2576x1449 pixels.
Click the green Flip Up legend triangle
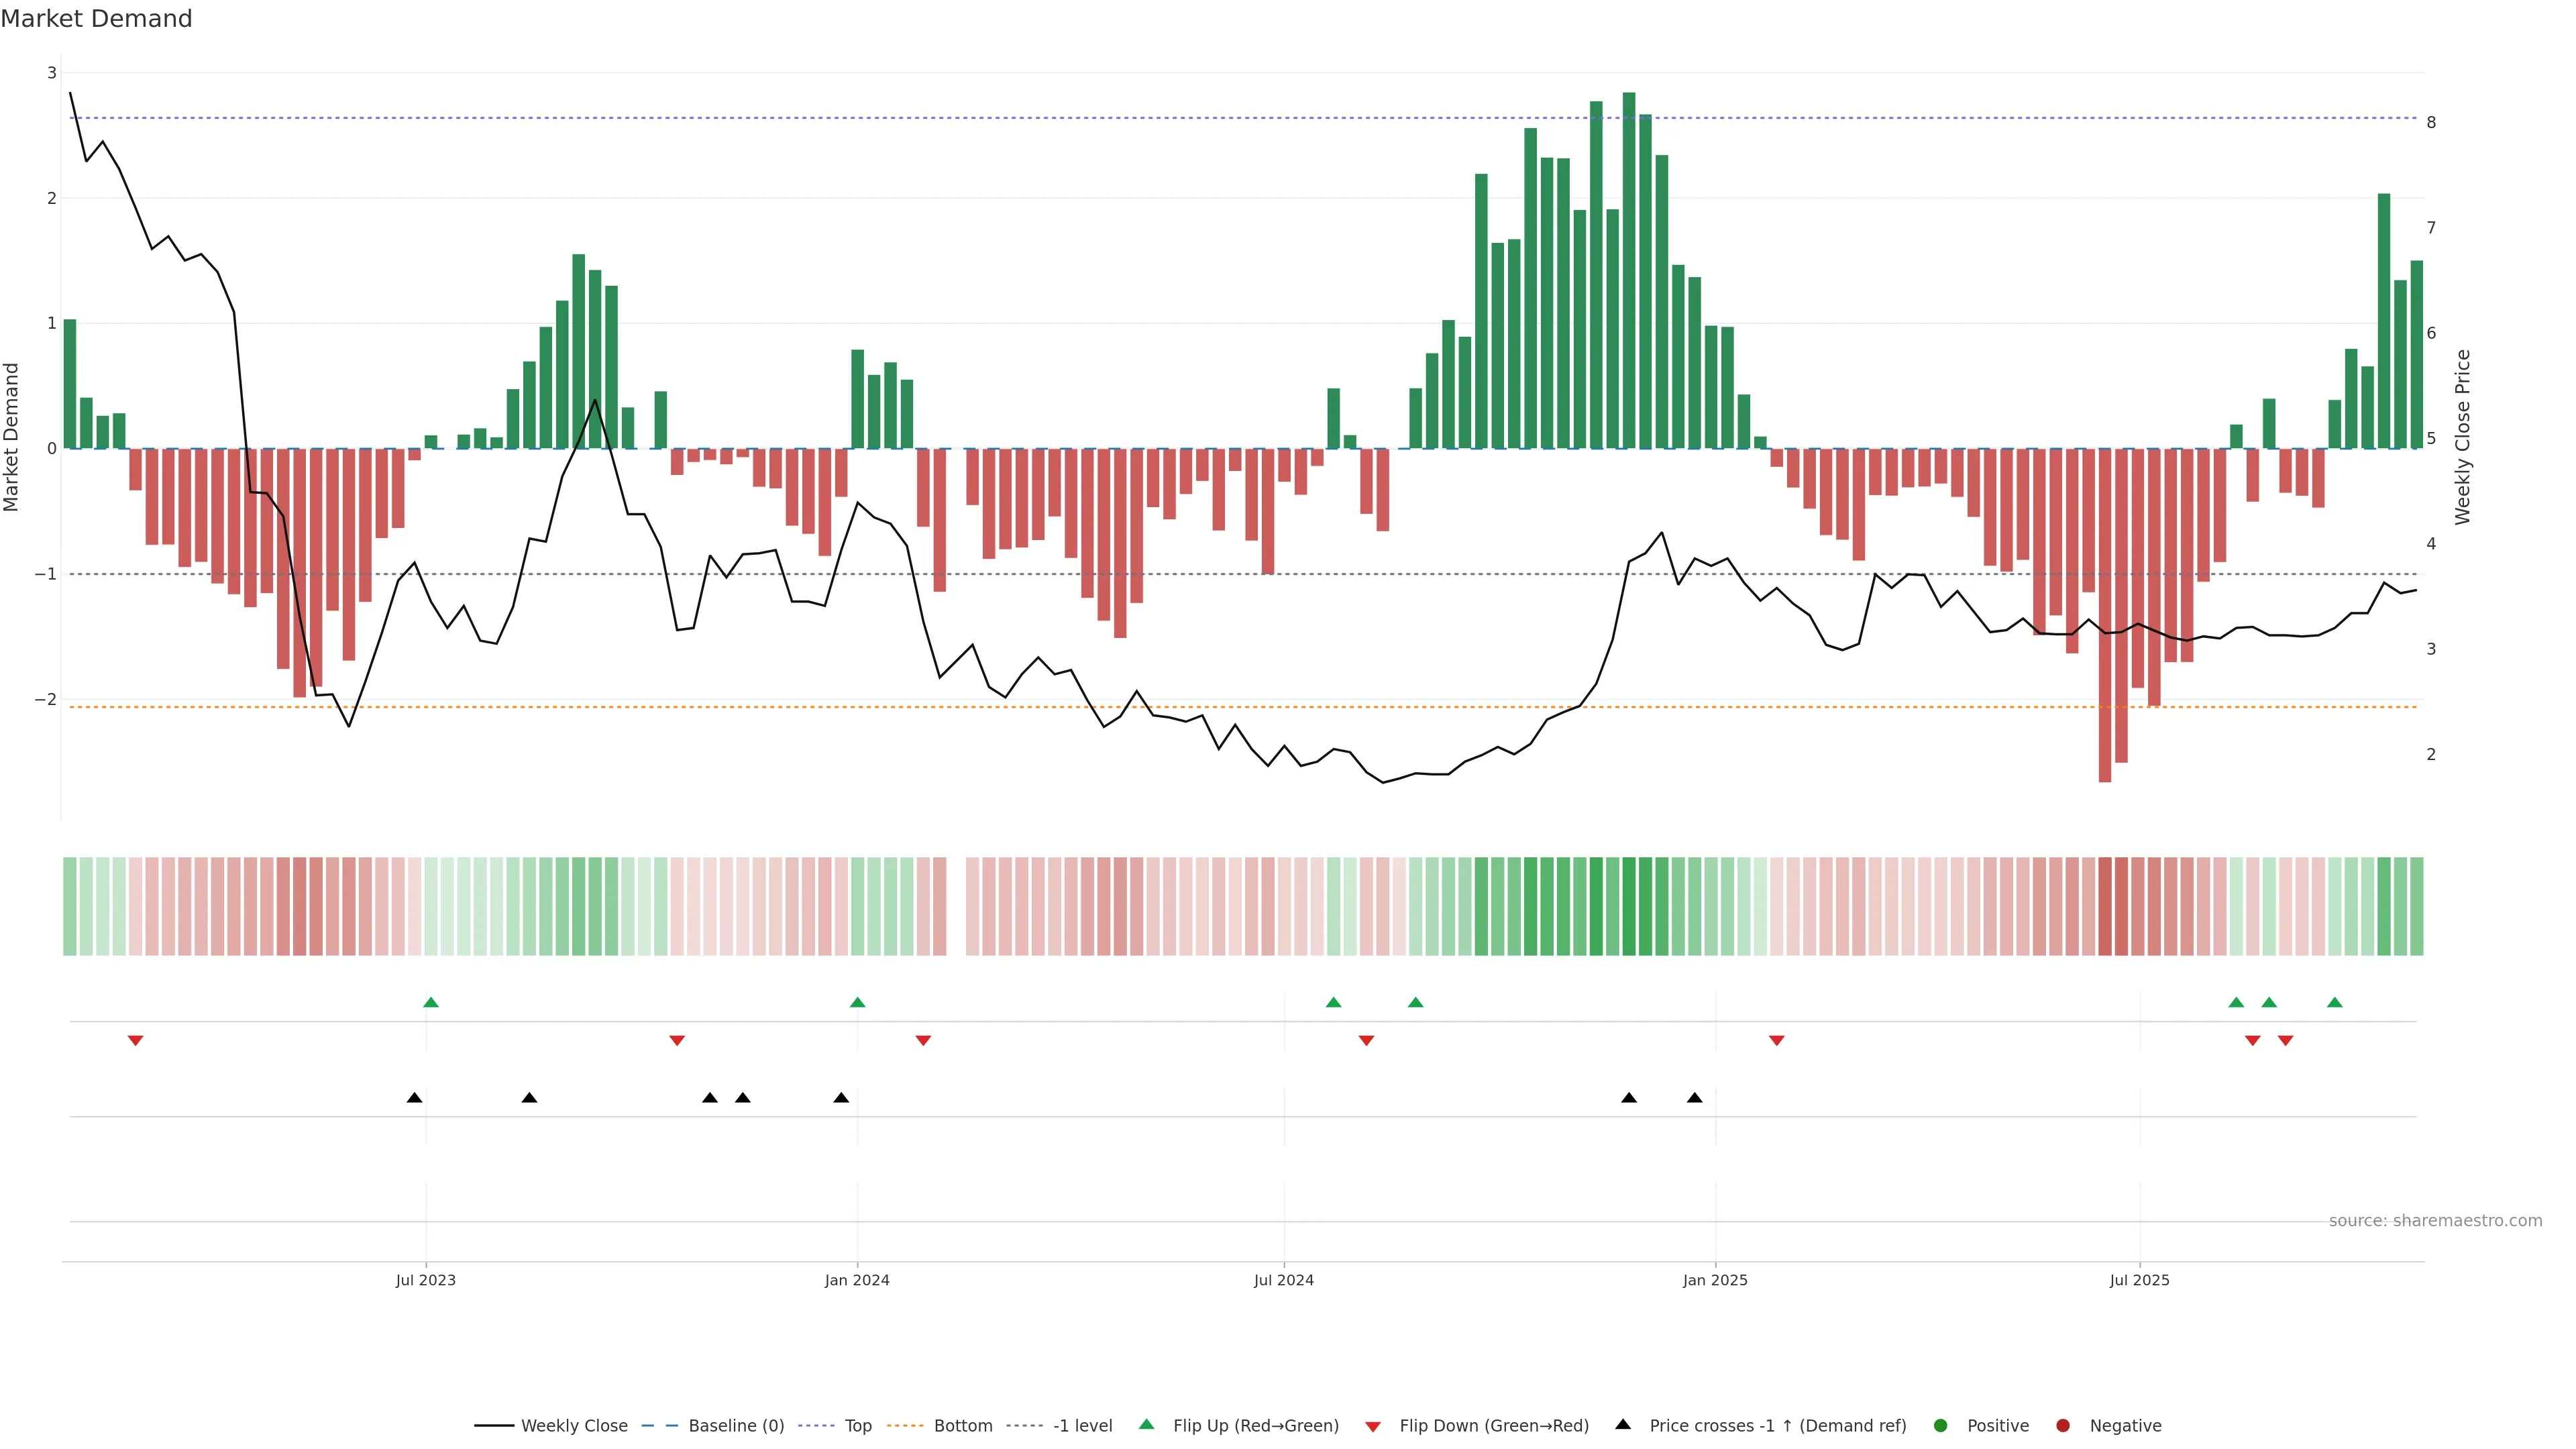(1146, 1424)
